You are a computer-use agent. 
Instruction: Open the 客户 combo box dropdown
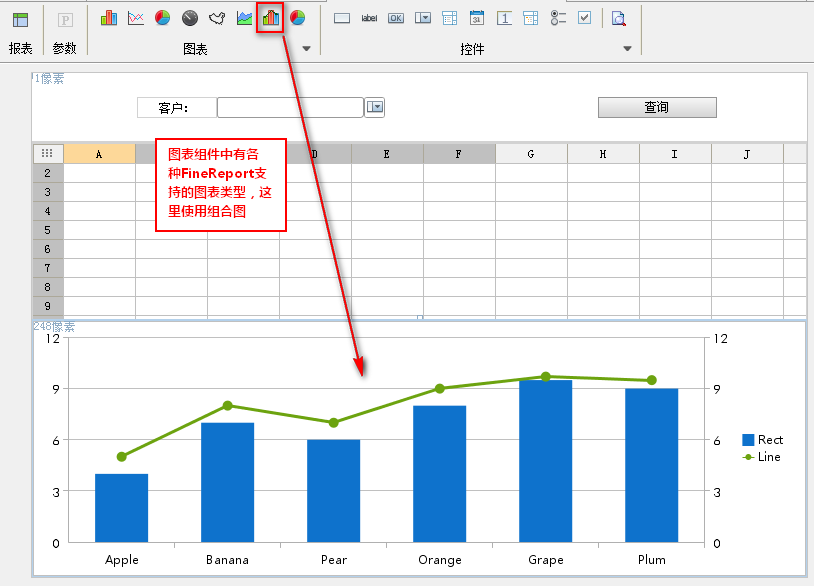(x=374, y=107)
